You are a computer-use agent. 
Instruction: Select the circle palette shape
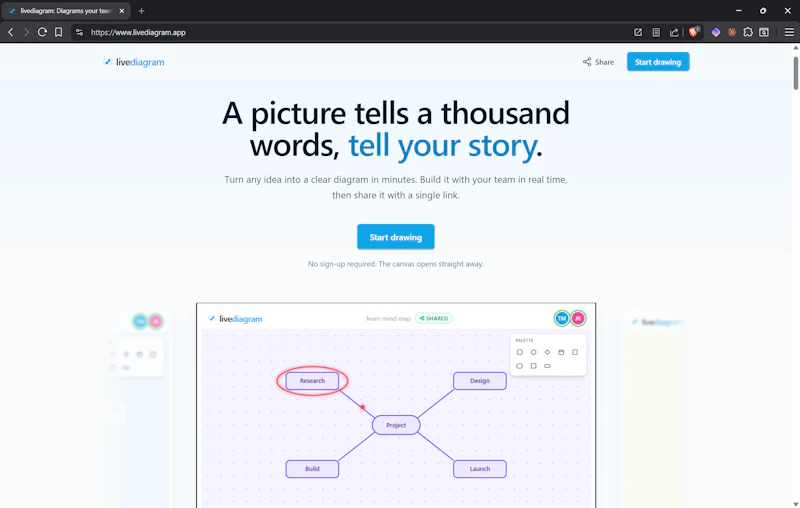pos(533,352)
